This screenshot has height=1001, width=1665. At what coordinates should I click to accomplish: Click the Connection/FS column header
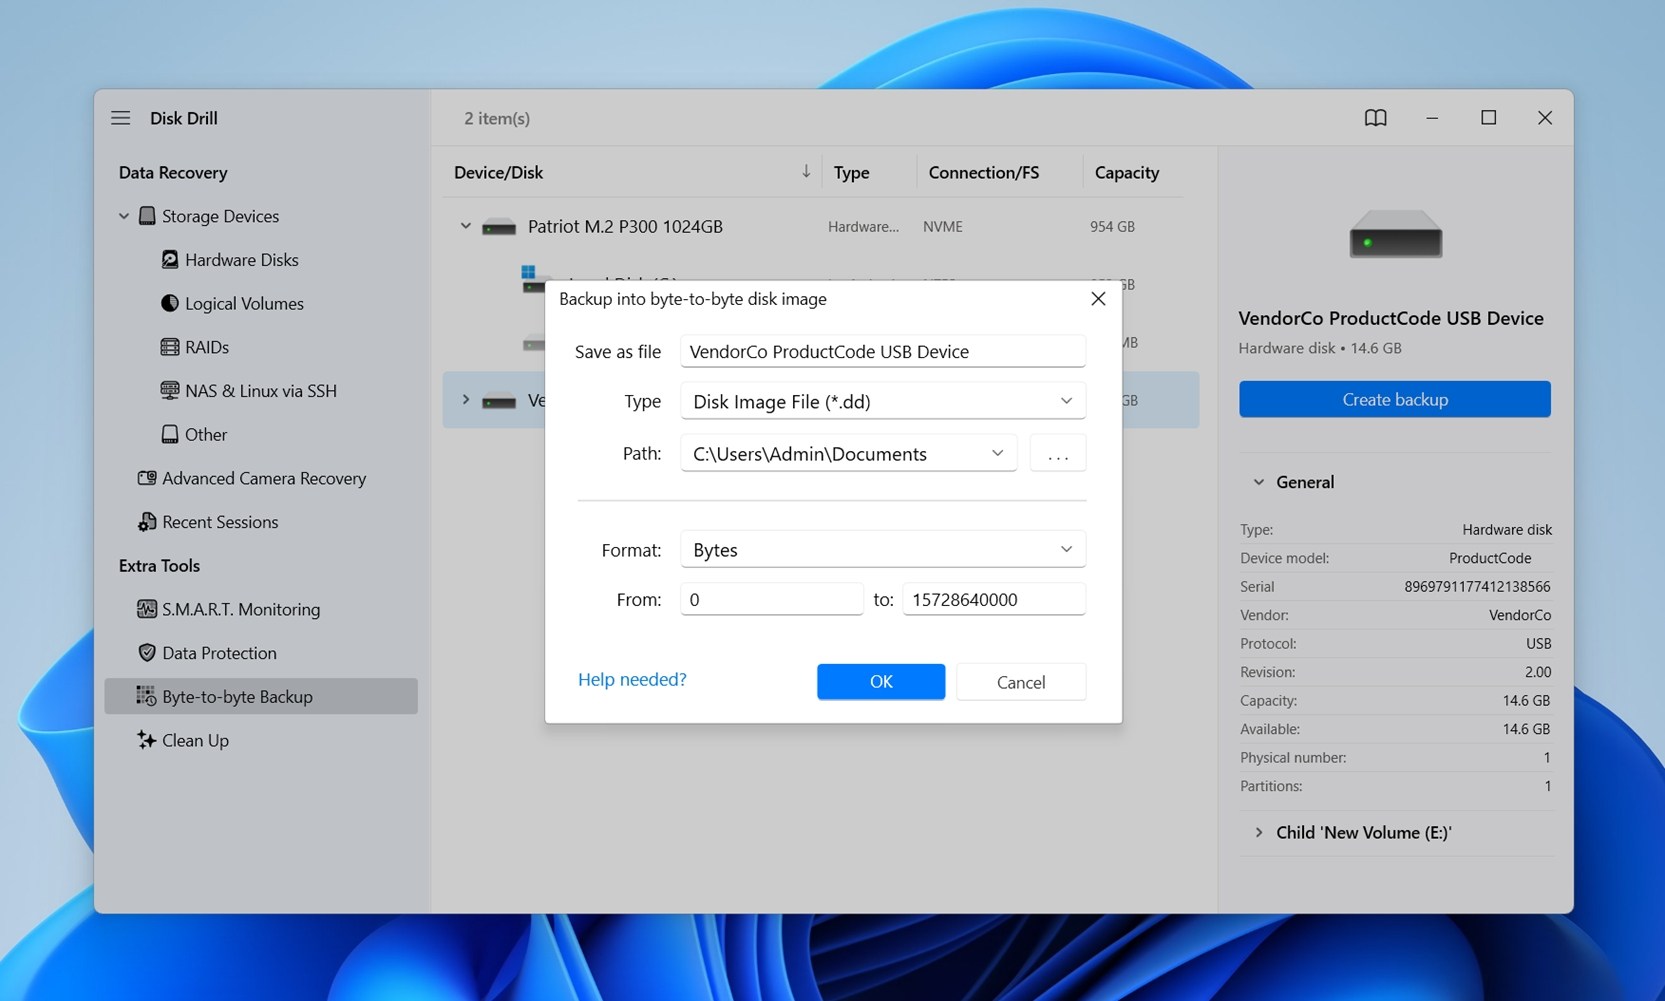point(984,172)
